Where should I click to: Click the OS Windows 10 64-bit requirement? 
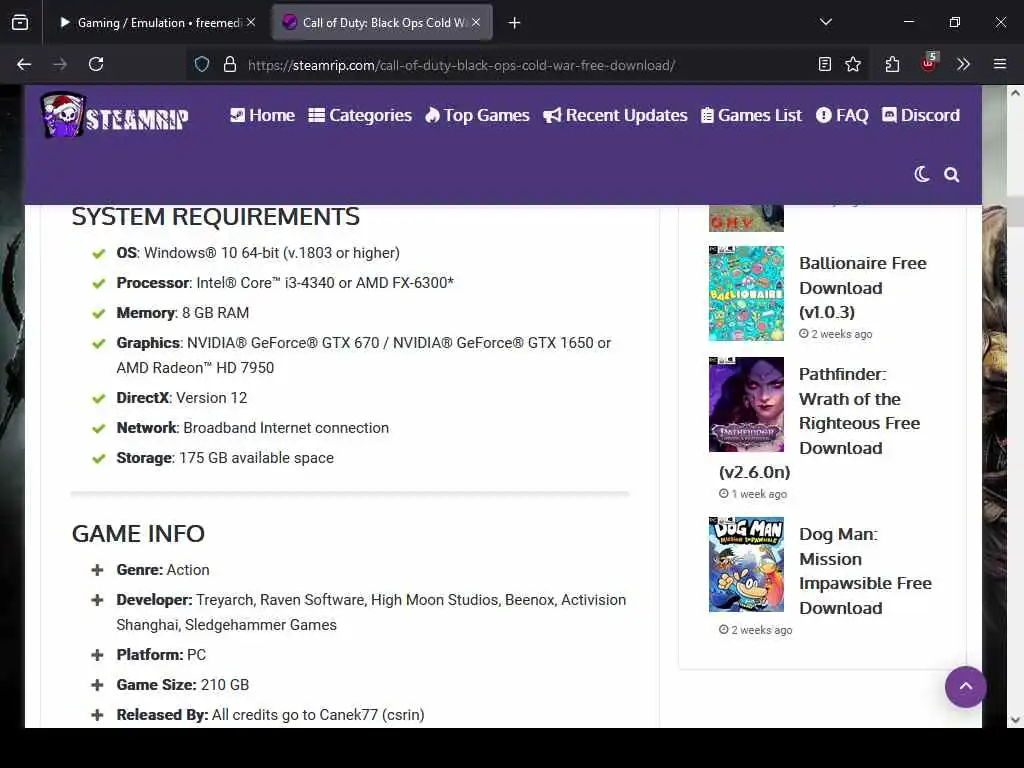[258, 253]
